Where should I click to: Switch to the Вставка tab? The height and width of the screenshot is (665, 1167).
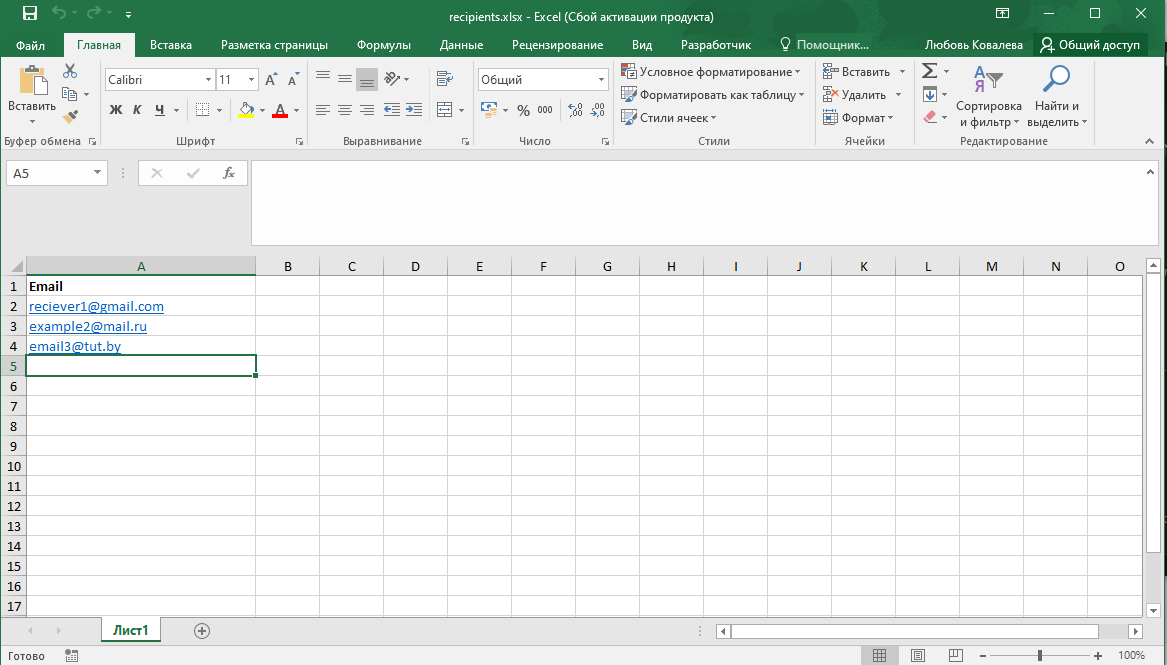170,45
